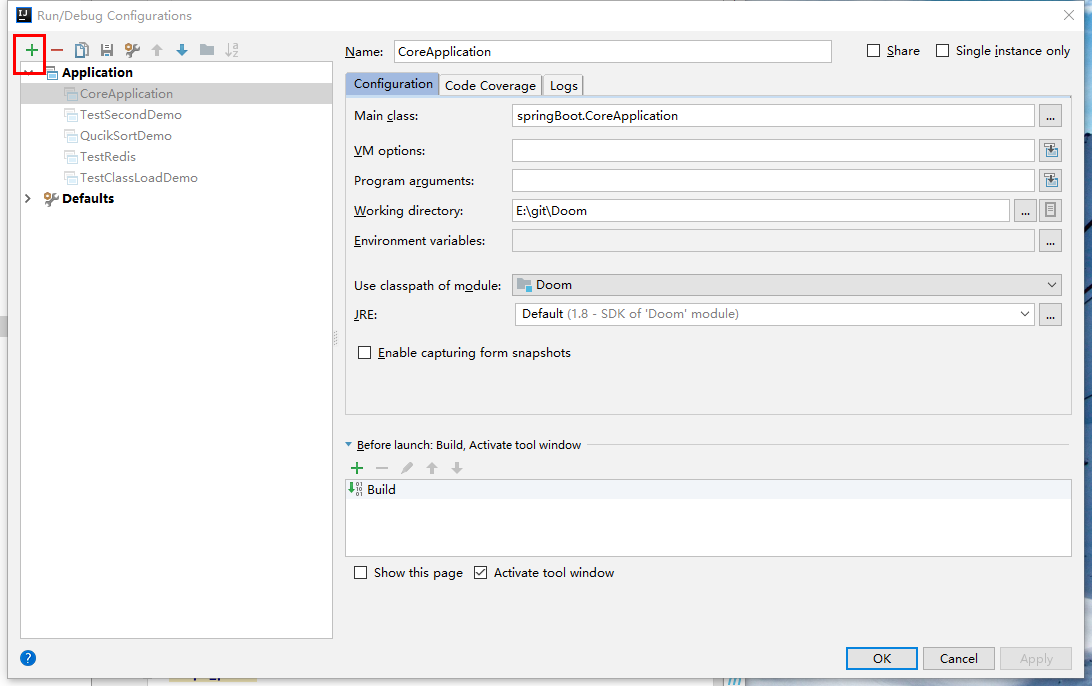This screenshot has height=686, width=1092.
Task: Click in the Environment variables field
Action: click(x=773, y=241)
